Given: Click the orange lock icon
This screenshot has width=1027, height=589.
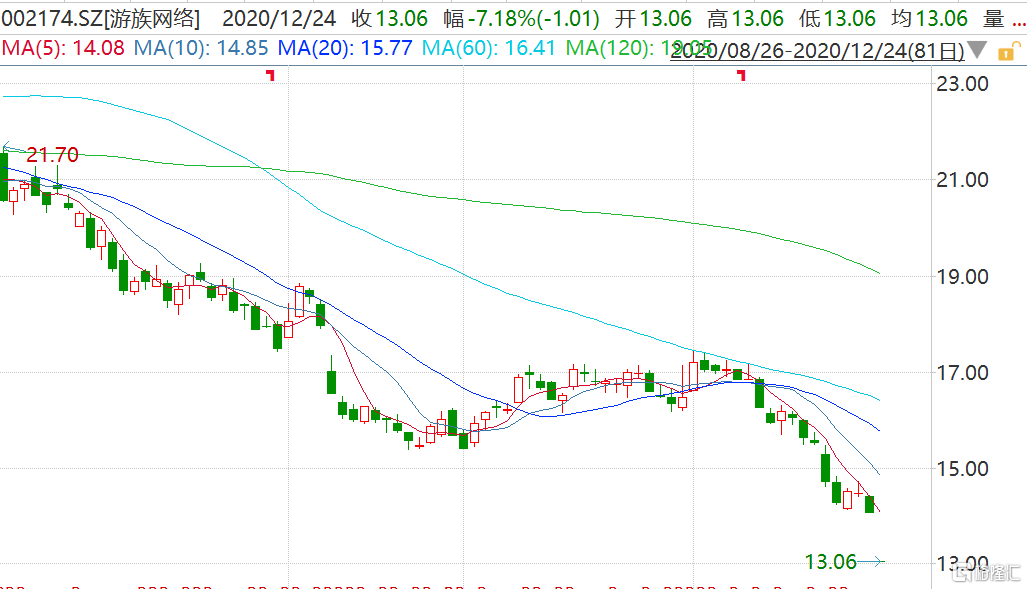Looking at the screenshot, I should coord(1009,51).
